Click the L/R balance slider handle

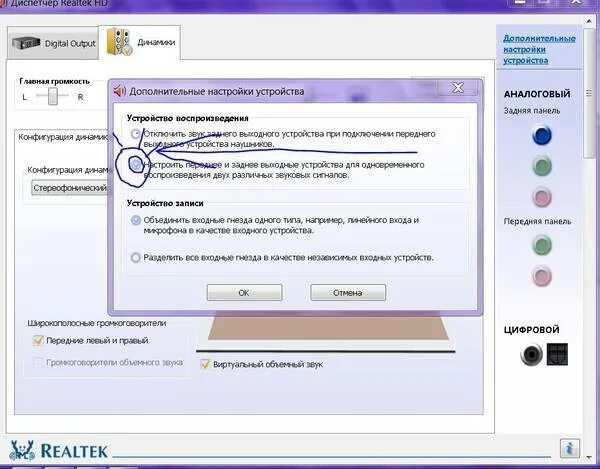pyautogui.click(x=53, y=96)
